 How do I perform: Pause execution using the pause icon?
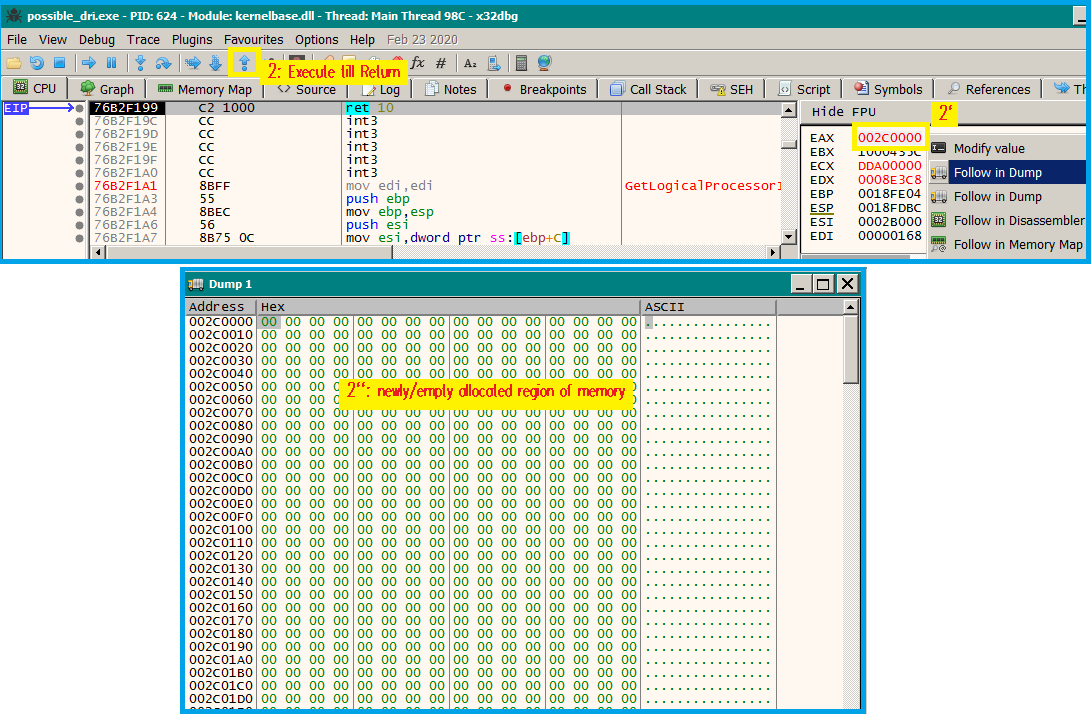coord(111,63)
